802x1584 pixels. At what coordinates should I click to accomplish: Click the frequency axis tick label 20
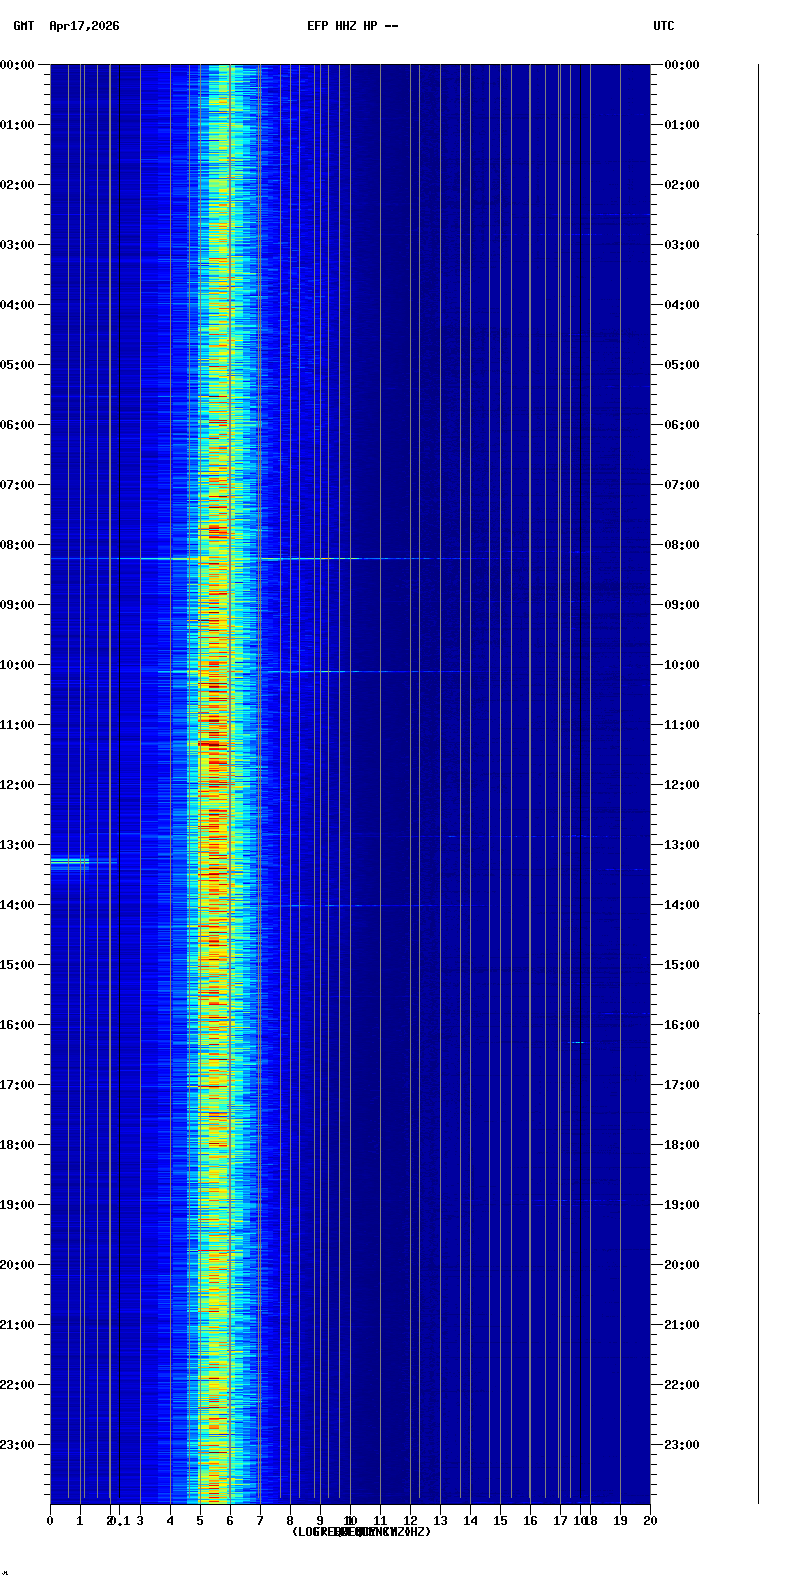coord(650,1521)
